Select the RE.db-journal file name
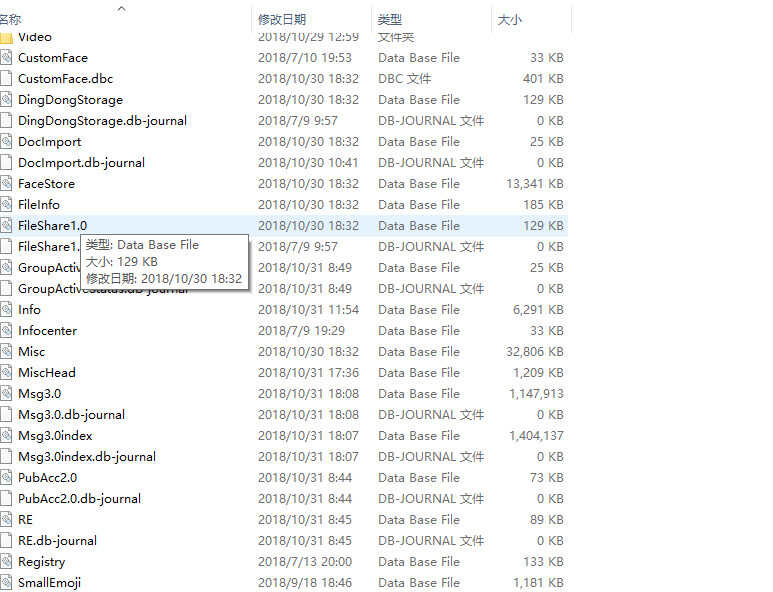This screenshot has height=592, width=773. (x=57, y=541)
